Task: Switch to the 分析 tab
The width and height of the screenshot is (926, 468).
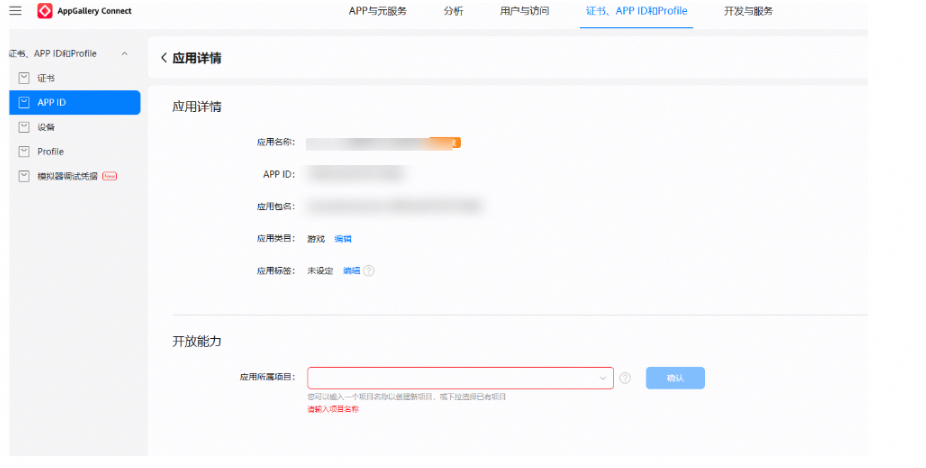Action: click(453, 12)
